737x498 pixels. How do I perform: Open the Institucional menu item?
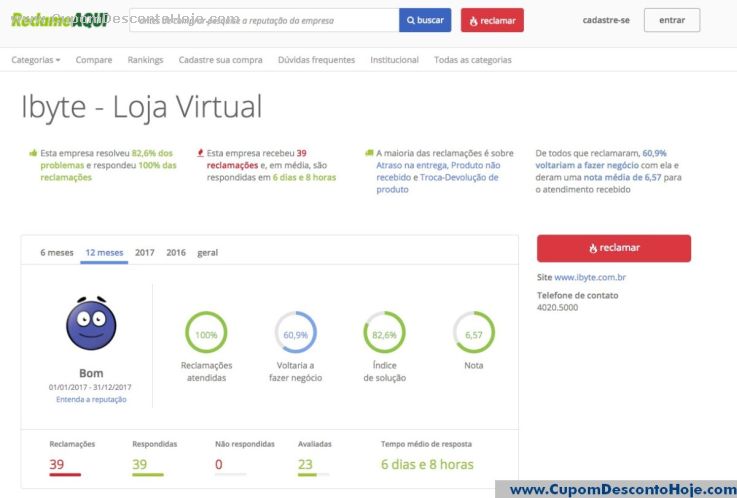coord(394,60)
